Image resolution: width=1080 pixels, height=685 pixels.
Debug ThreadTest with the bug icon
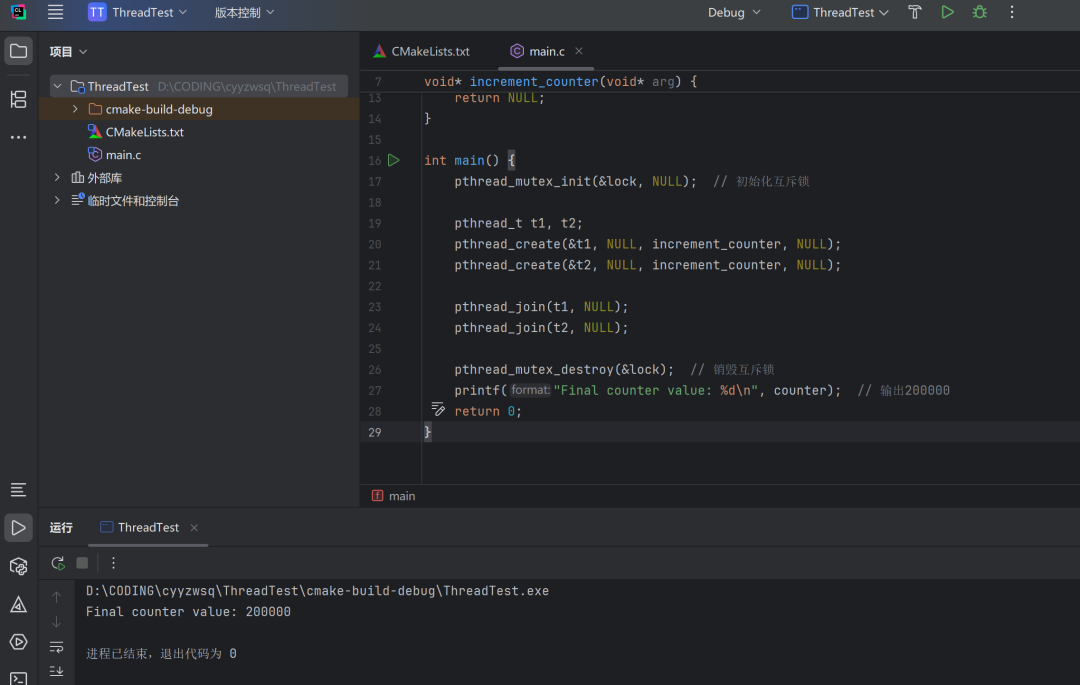pos(979,12)
